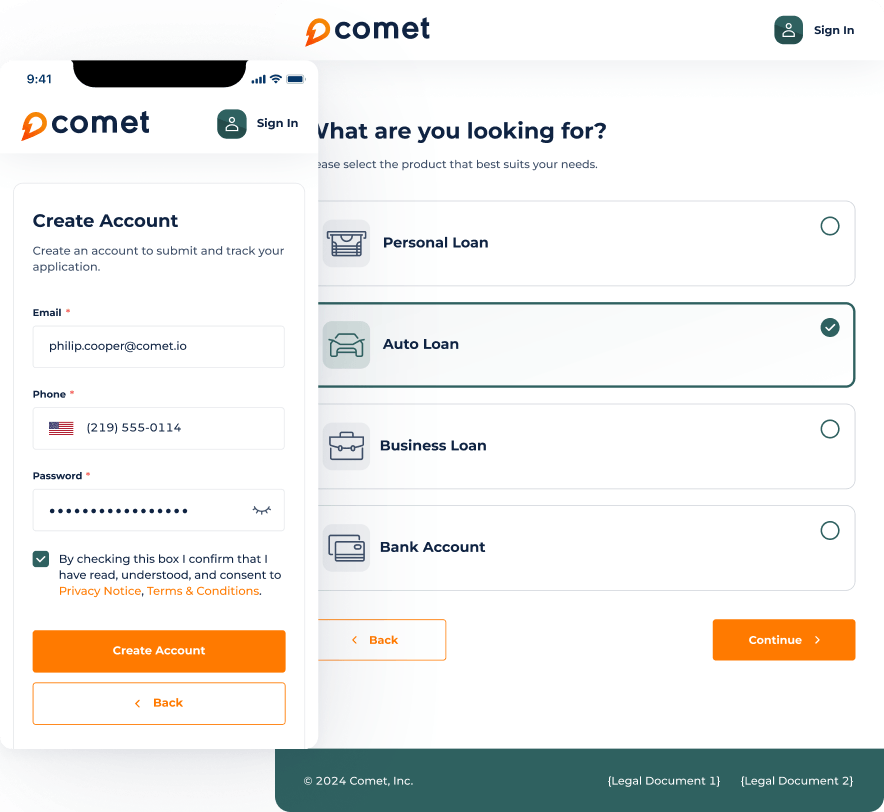Open the Terms & Conditions link
The height and width of the screenshot is (812, 884).
(203, 591)
